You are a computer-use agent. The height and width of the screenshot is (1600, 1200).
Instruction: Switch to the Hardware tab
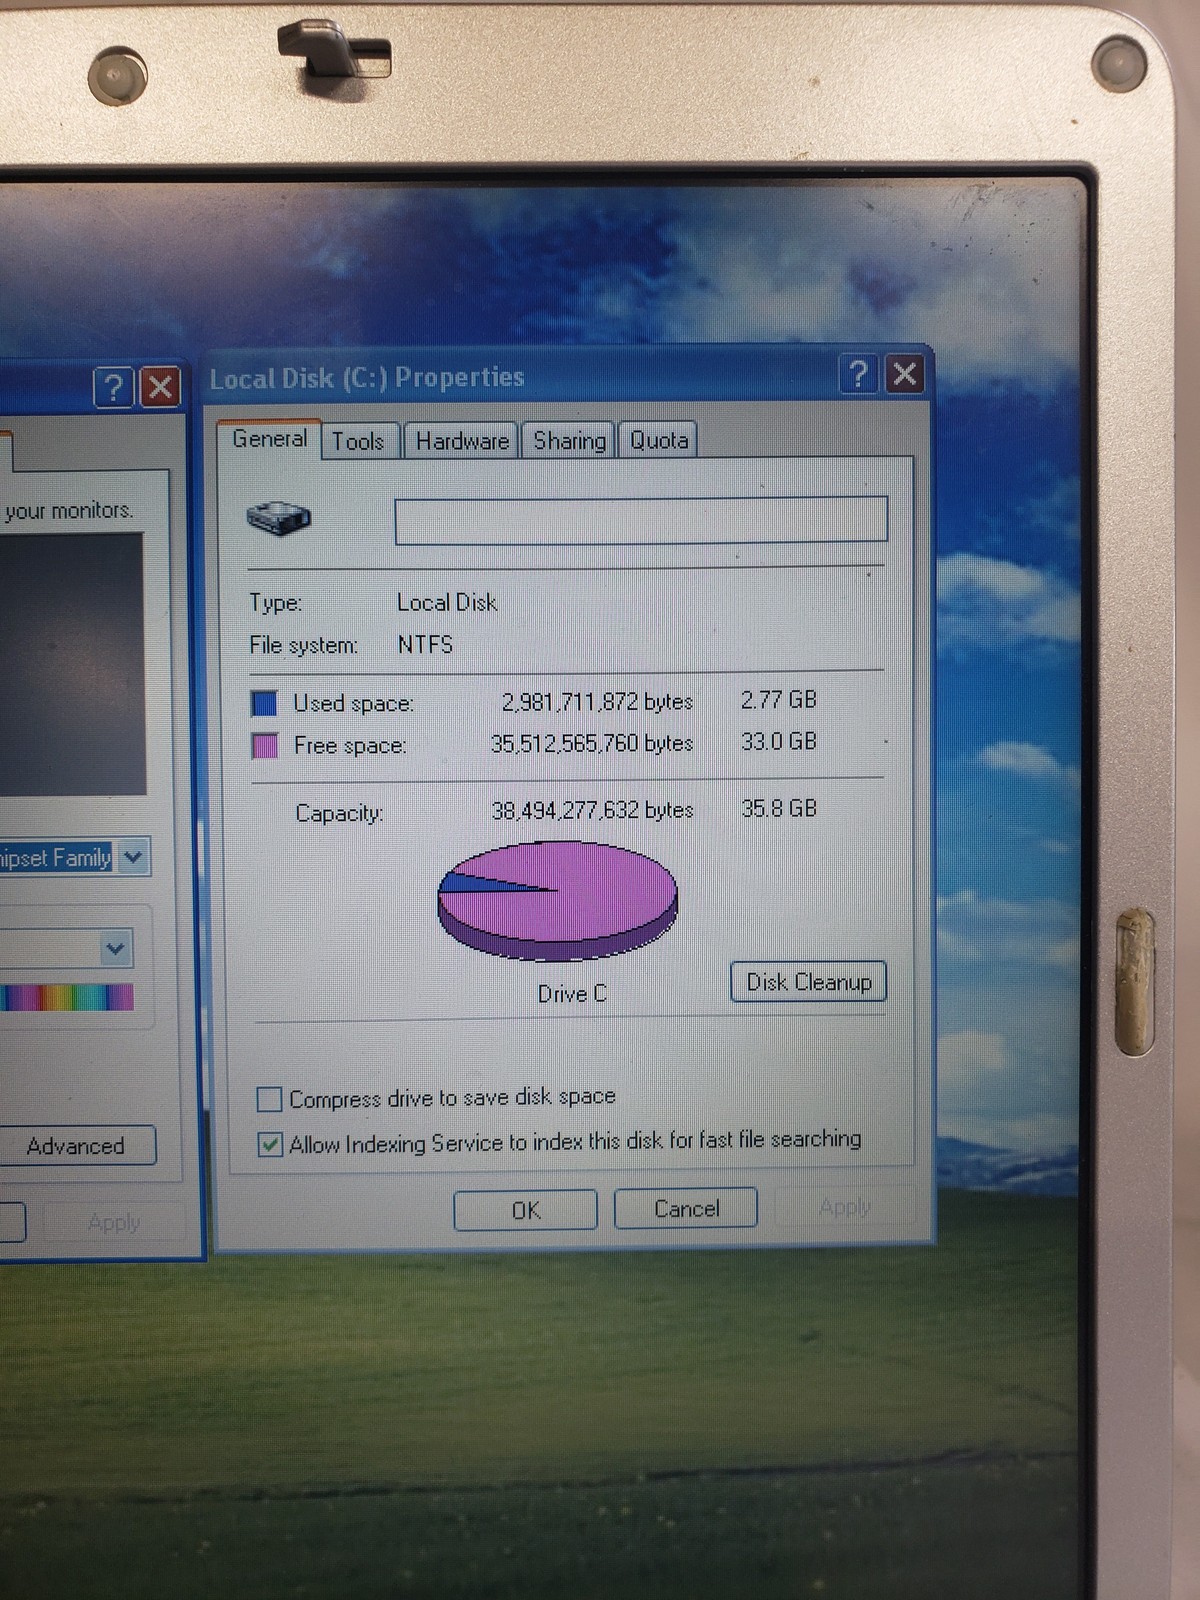[462, 441]
